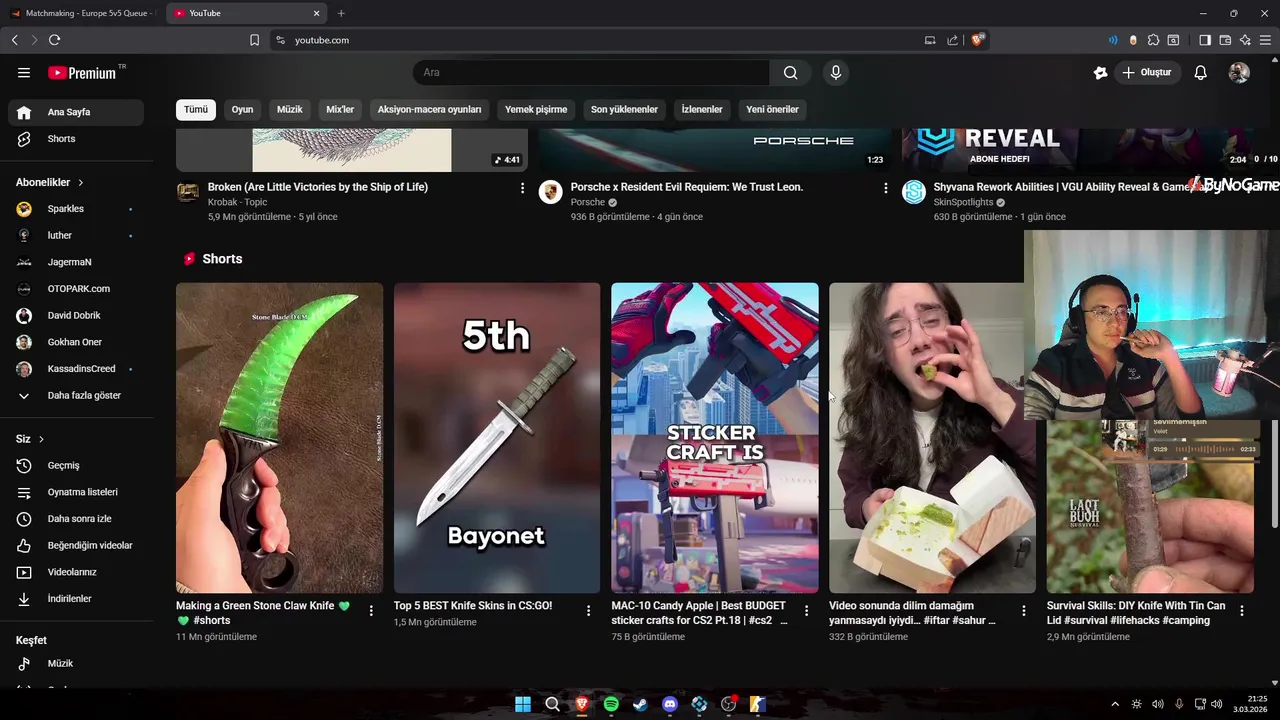Open Geçmiş history page
The width and height of the screenshot is (1280, 720).
tap(76, 466)
